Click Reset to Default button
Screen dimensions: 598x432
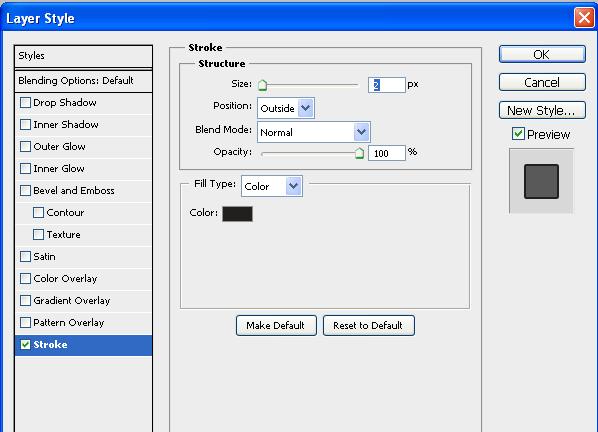(368, 326)
